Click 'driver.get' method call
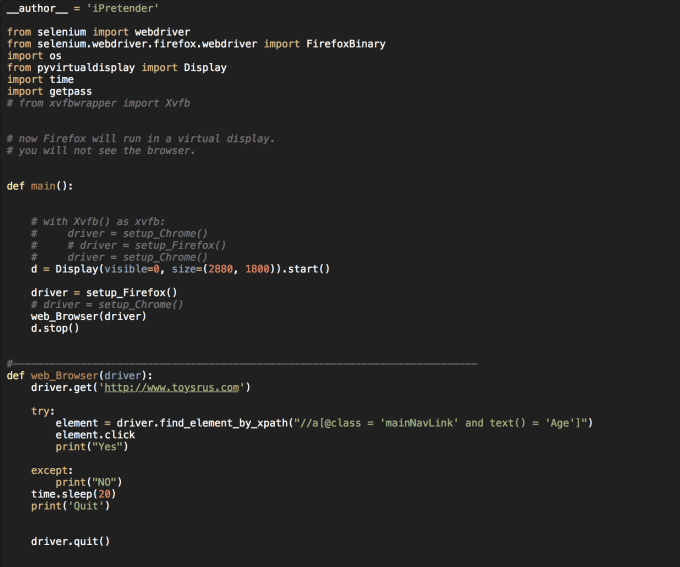This screenshot has width=680, height=567. pos(62,387)
